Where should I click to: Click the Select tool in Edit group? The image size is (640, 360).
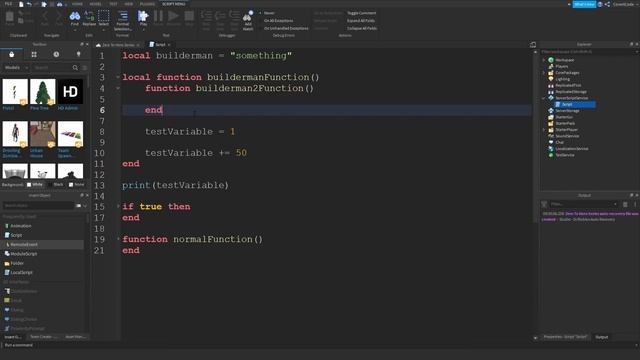(x=104, y=18)
